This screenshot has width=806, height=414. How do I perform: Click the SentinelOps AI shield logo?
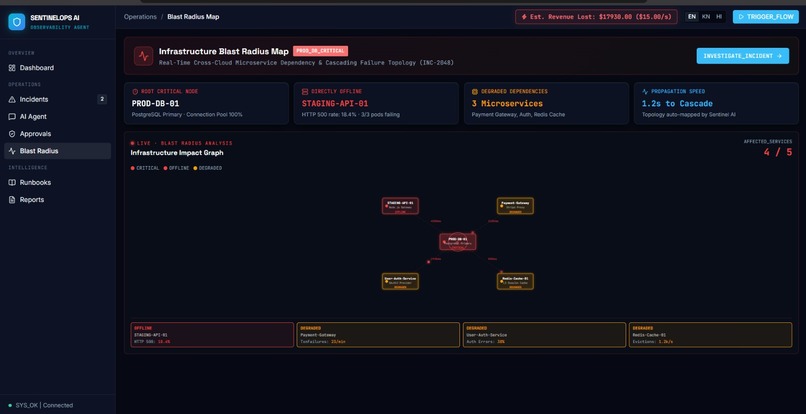click(16, 22)
